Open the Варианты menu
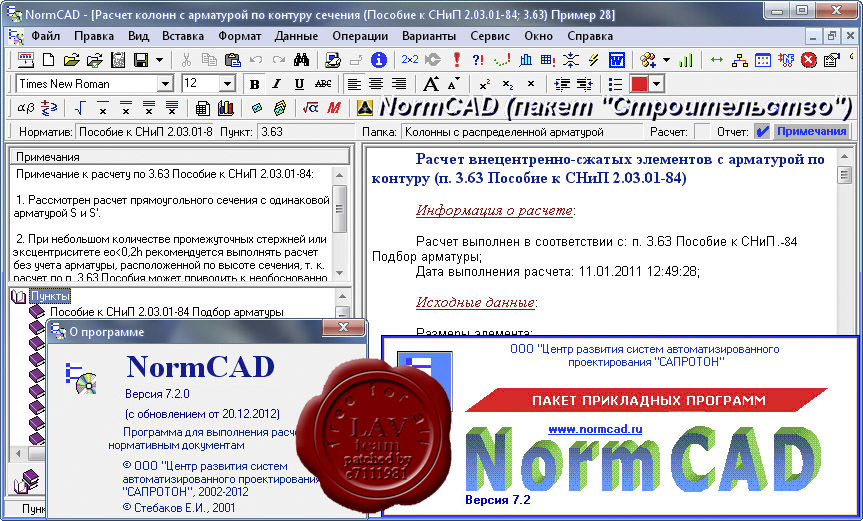This screenshot has width=863, height=521. [429, 36]
